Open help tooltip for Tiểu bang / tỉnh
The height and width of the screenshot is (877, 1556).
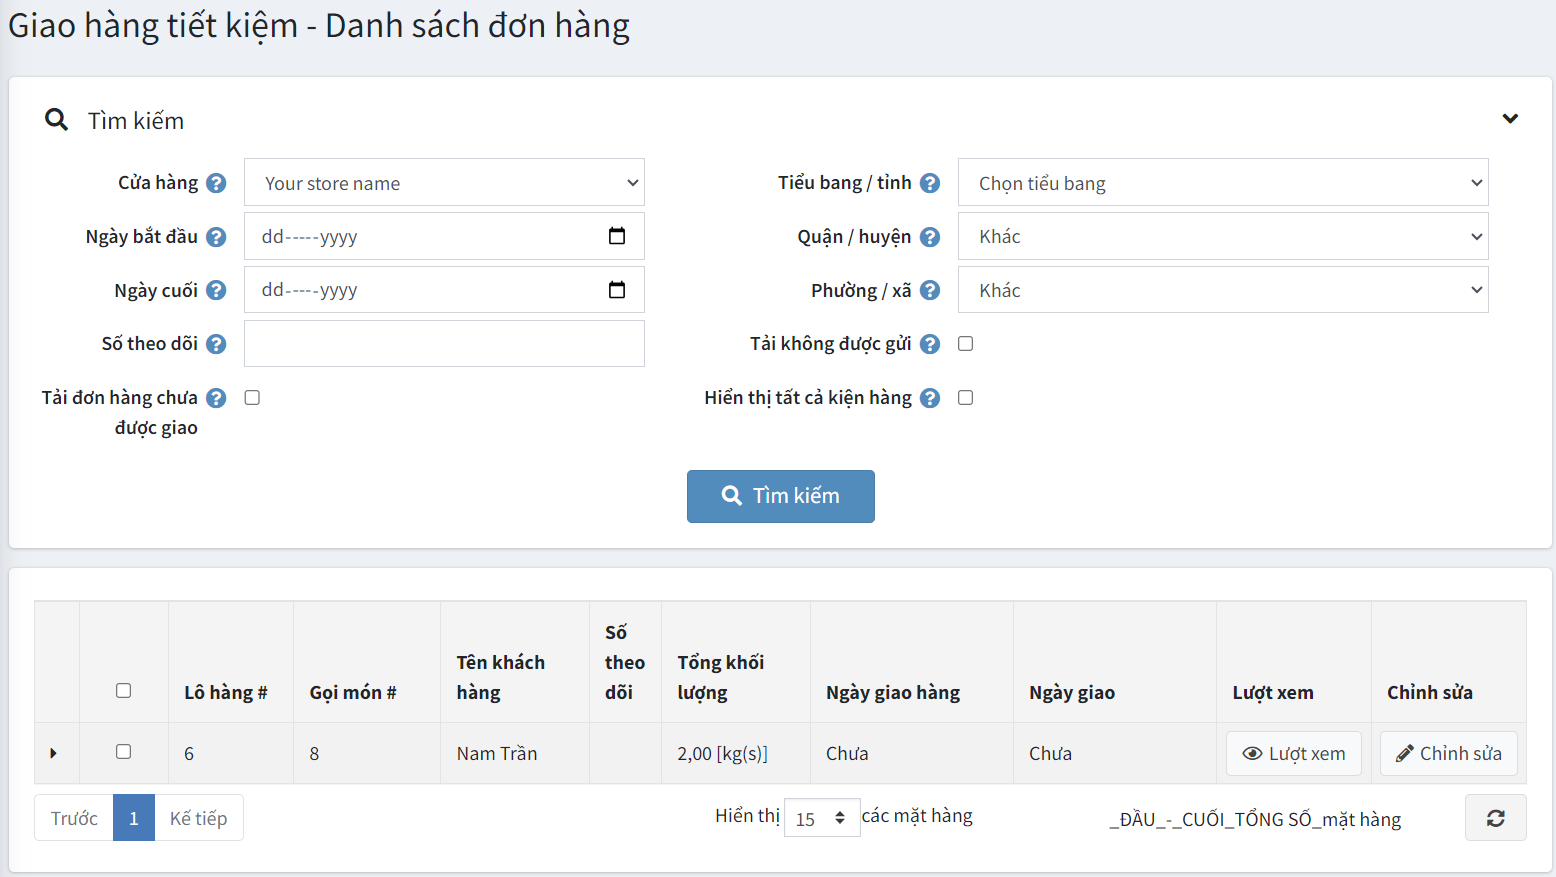pos(930,183)
